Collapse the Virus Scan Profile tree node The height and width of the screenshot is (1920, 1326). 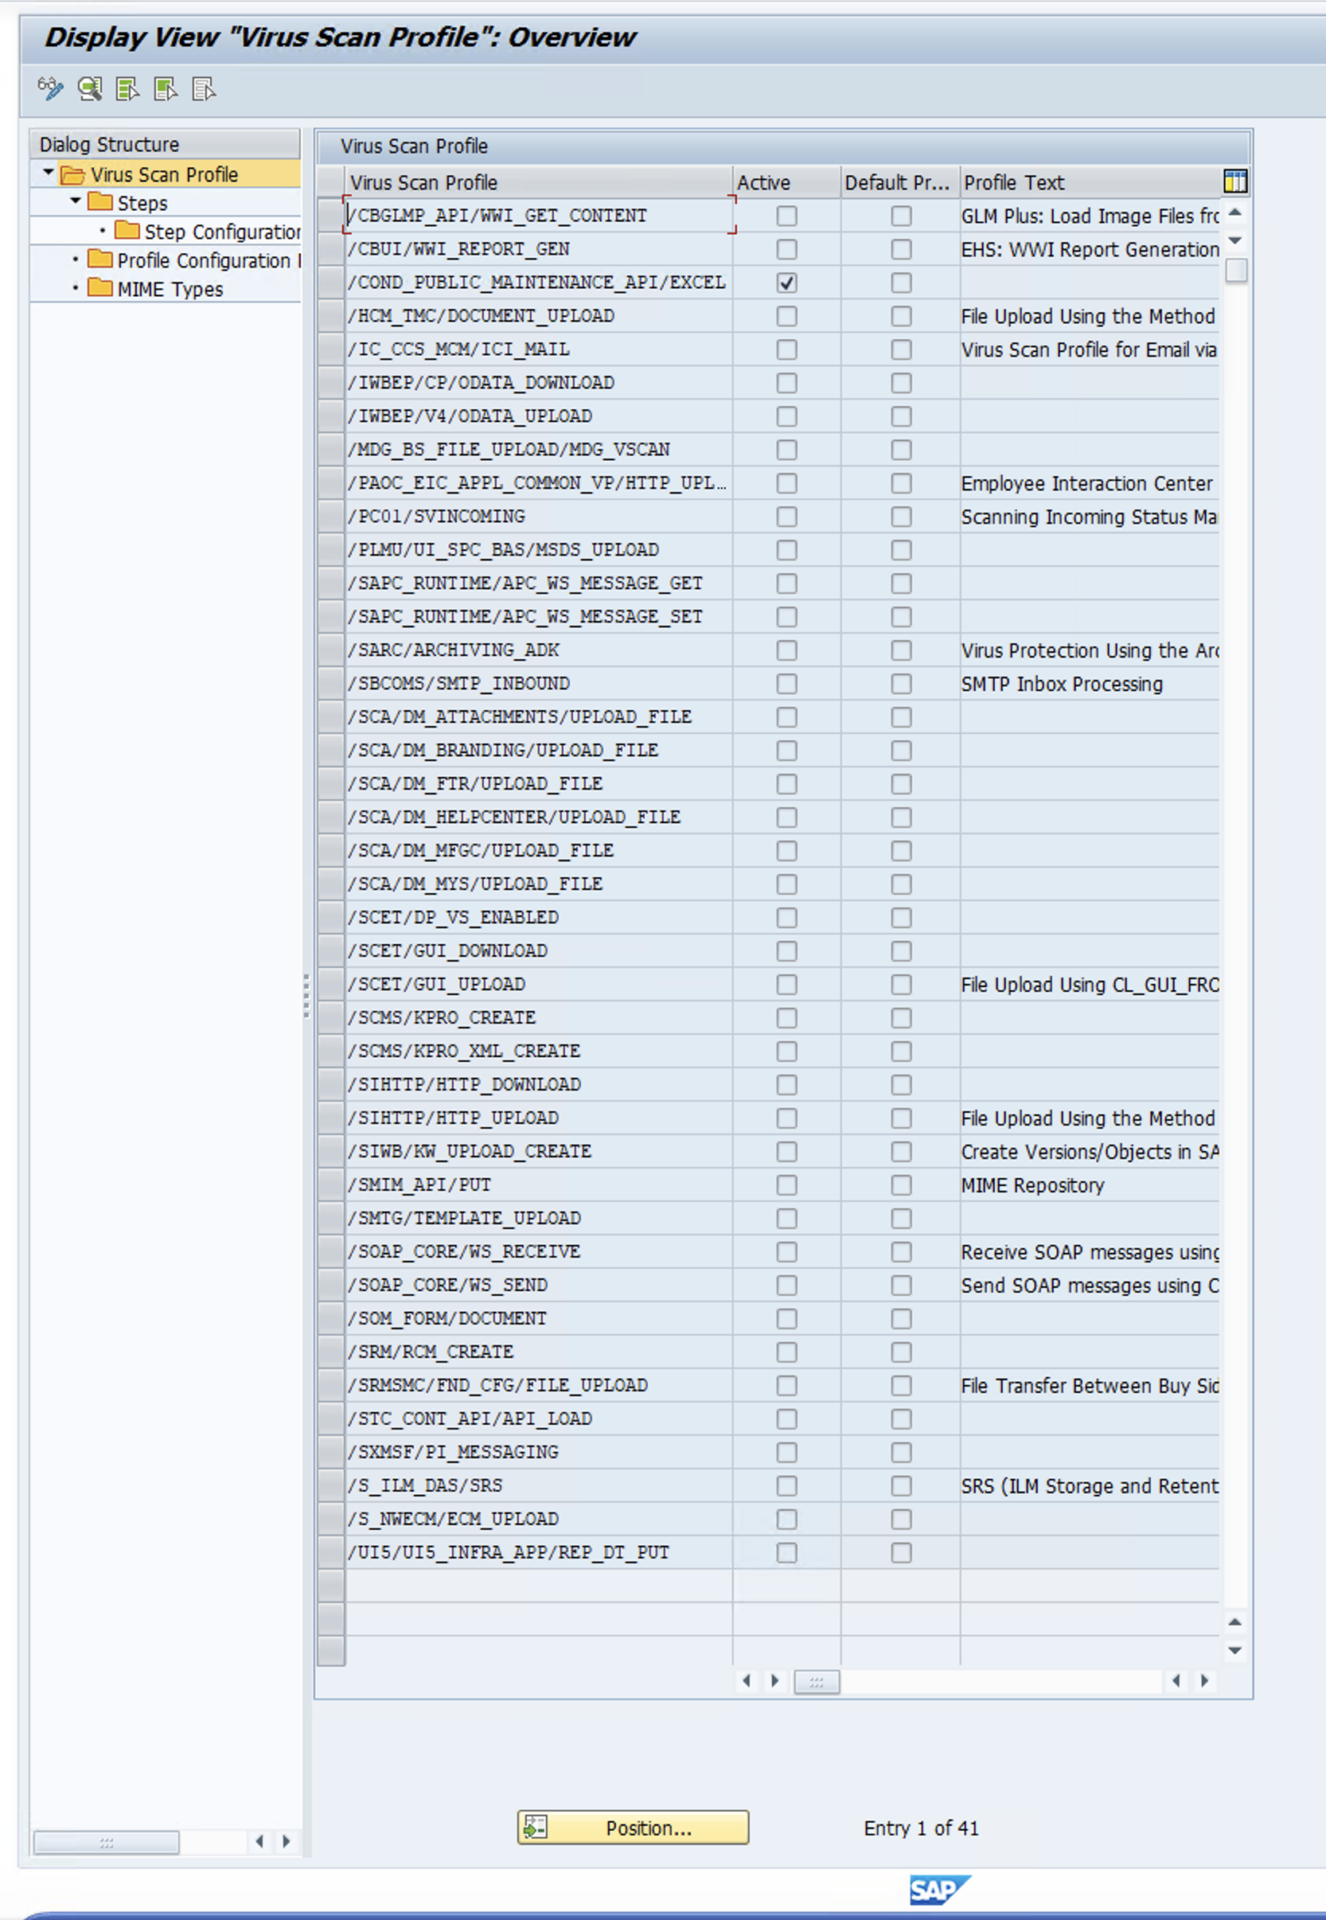tap(48, 174)
